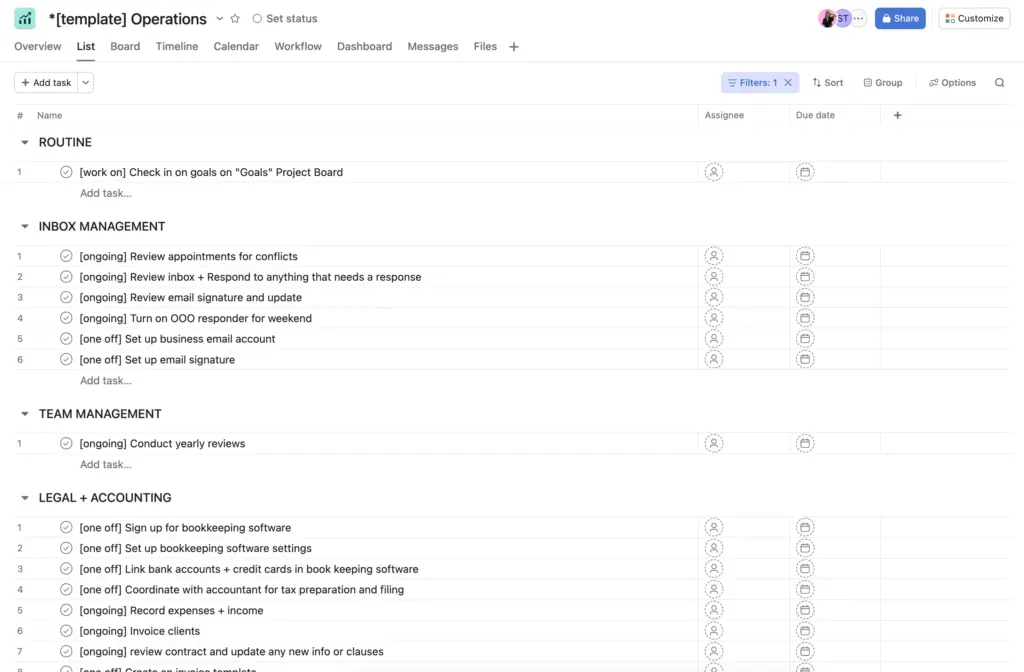Collapse the ROUTINE section
This screenshot has height=672, width=1024.
[x=24, y=142]
